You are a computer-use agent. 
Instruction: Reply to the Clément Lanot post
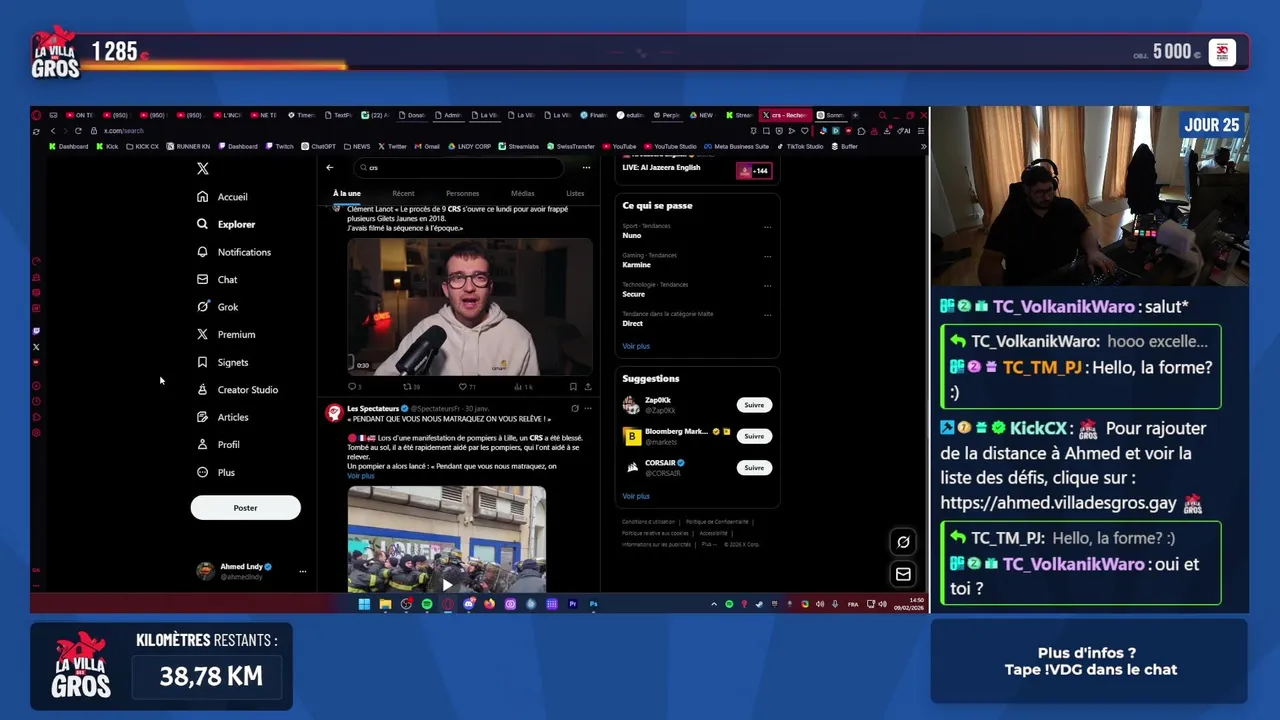[x=353, y=386]
